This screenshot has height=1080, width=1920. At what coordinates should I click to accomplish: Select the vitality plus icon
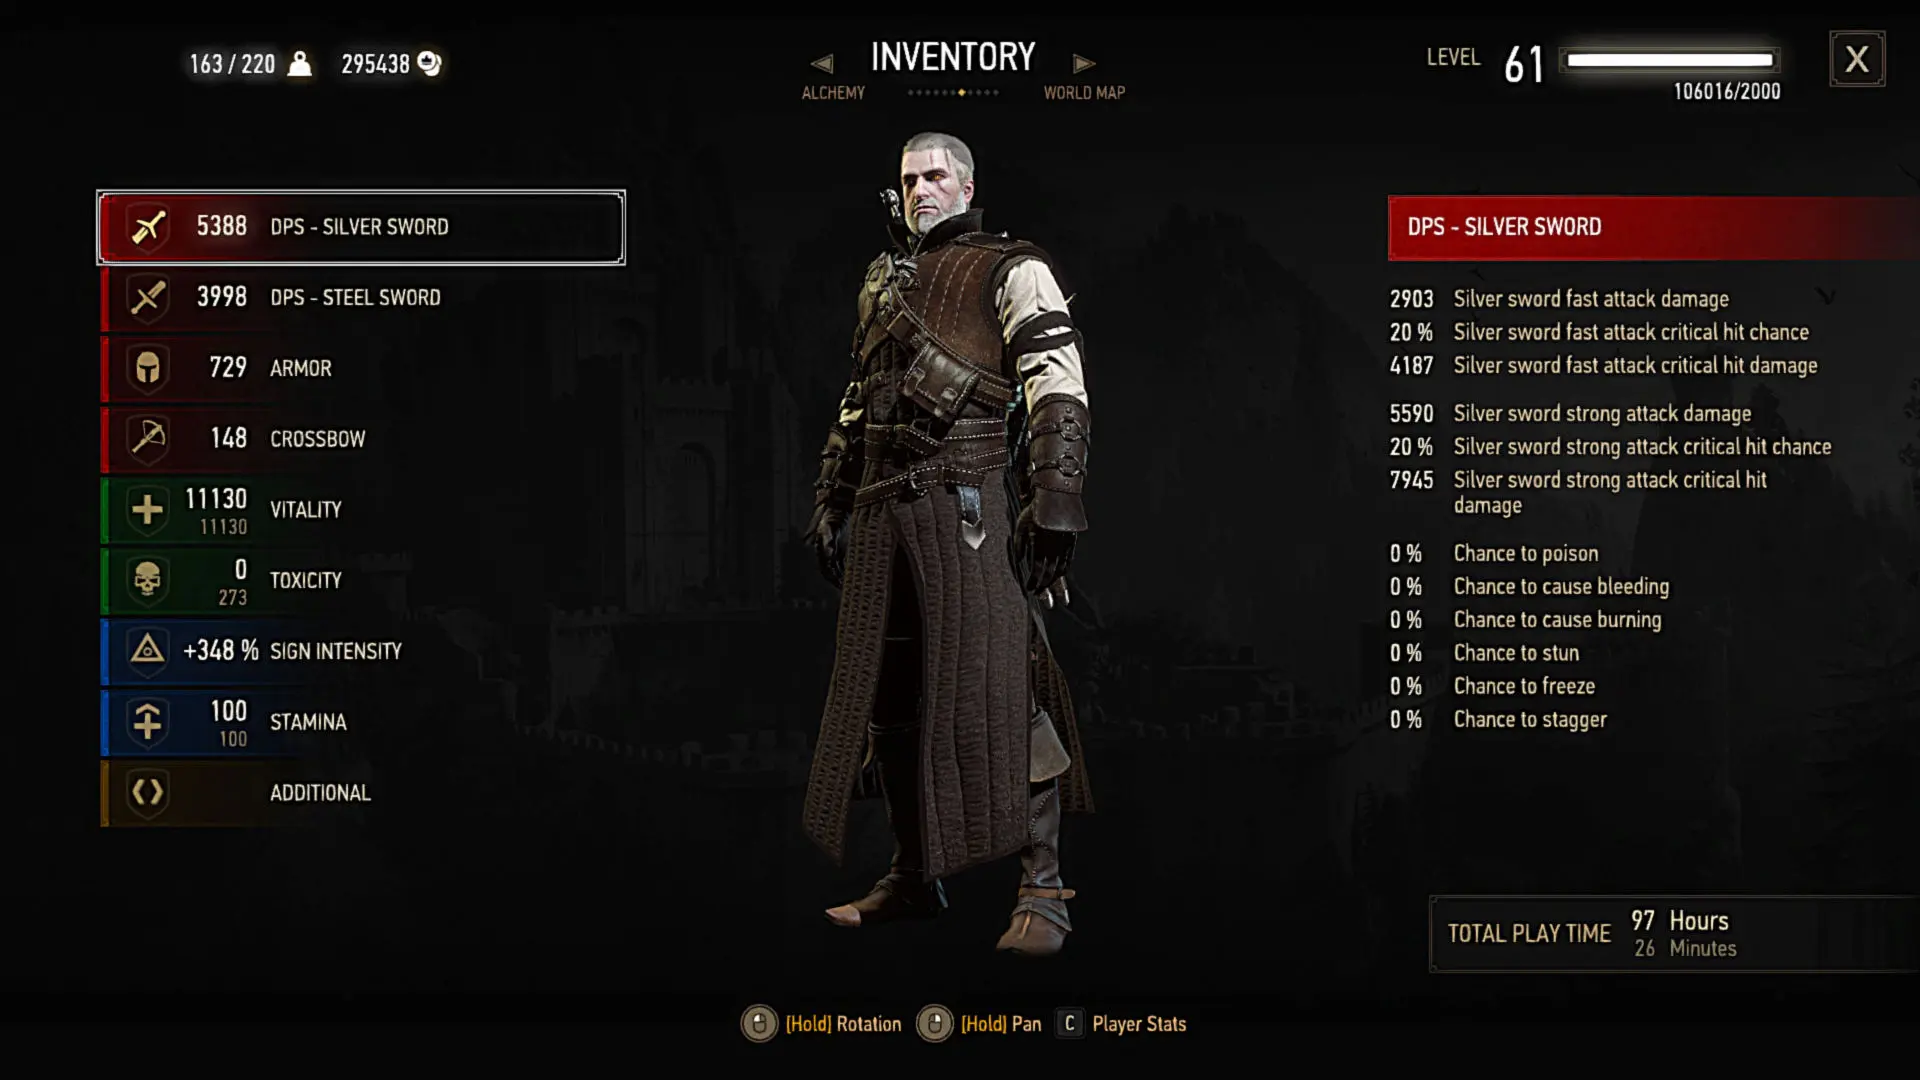pos(148,510)
